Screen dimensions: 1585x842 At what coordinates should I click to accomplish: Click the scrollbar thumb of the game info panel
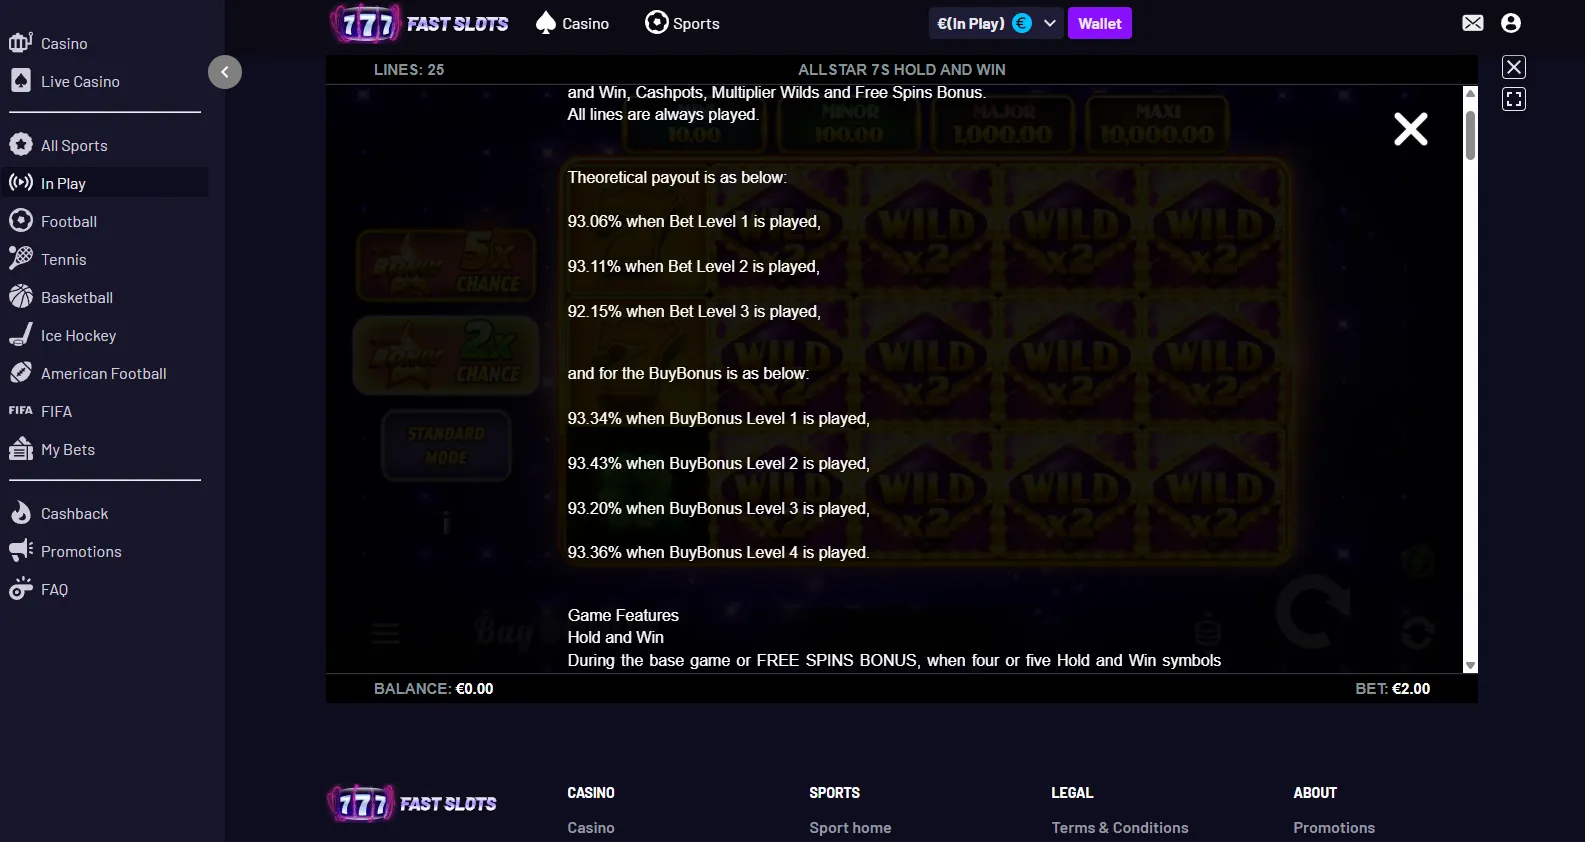1470,135
